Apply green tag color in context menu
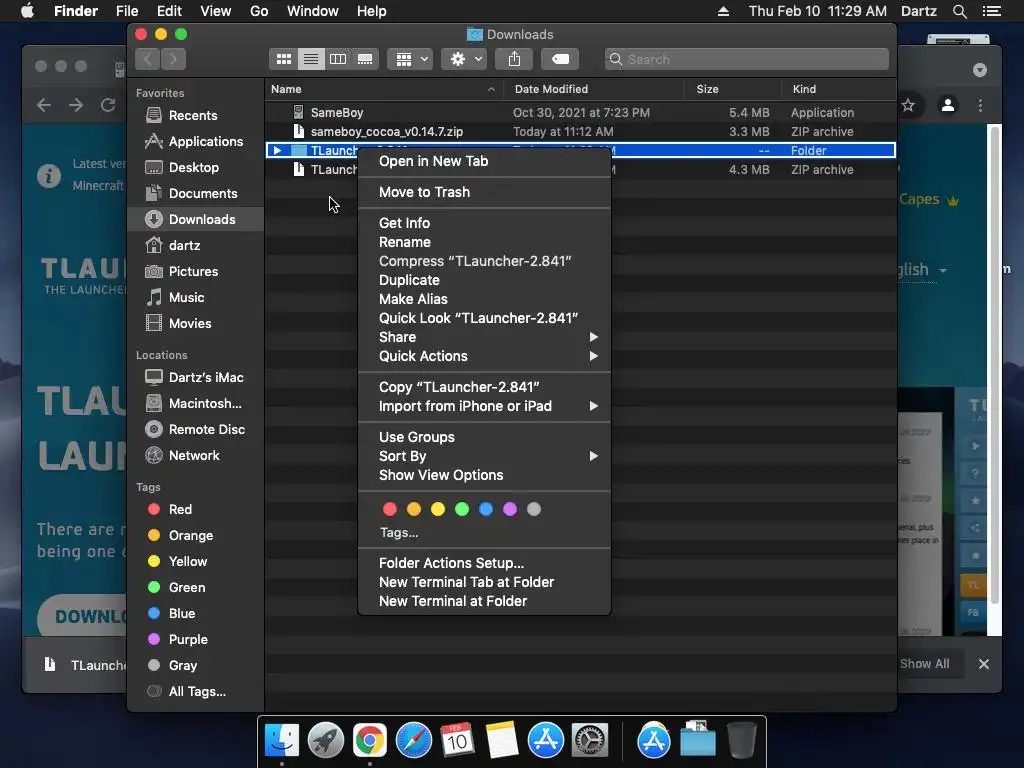 (x=462, y=509)
